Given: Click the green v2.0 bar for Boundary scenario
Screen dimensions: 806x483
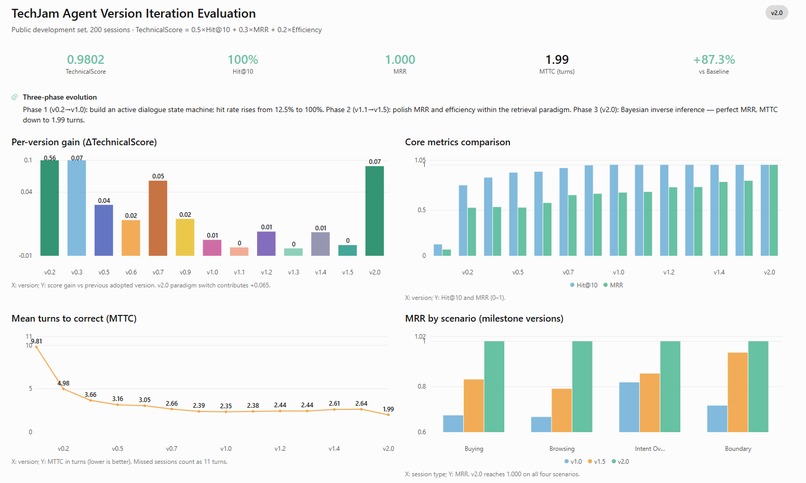Looking at the screenshot, I should tap(758, 386).
